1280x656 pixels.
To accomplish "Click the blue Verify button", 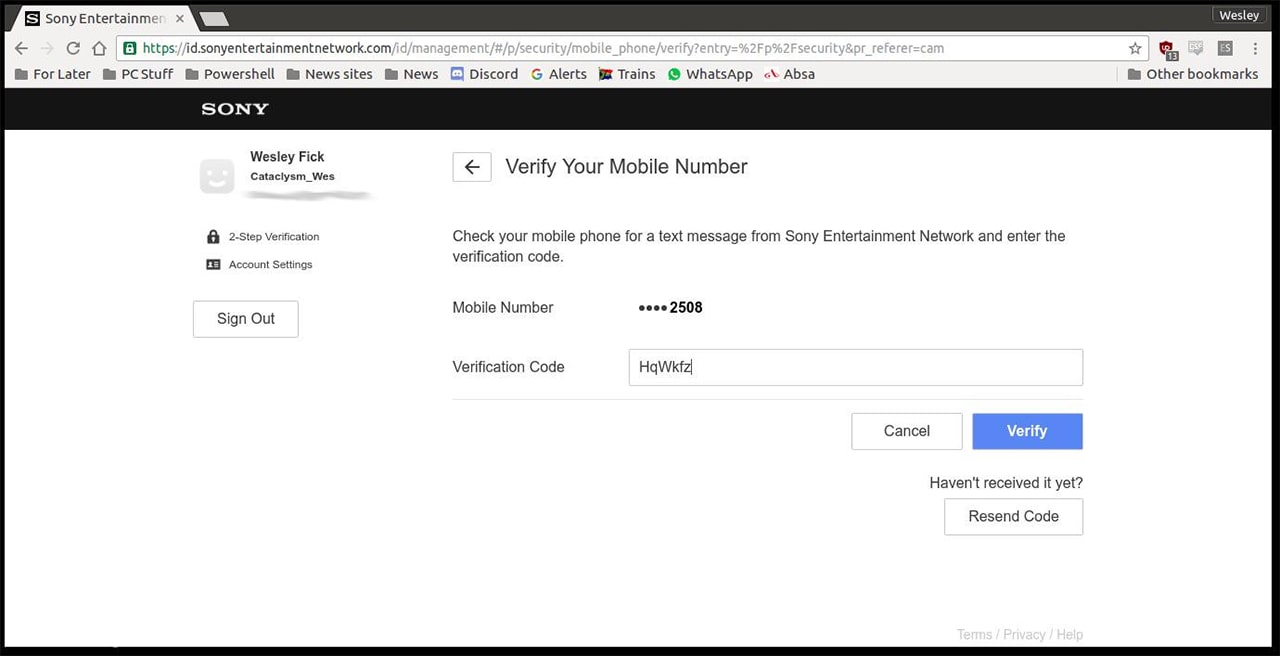I will 1027,431.
